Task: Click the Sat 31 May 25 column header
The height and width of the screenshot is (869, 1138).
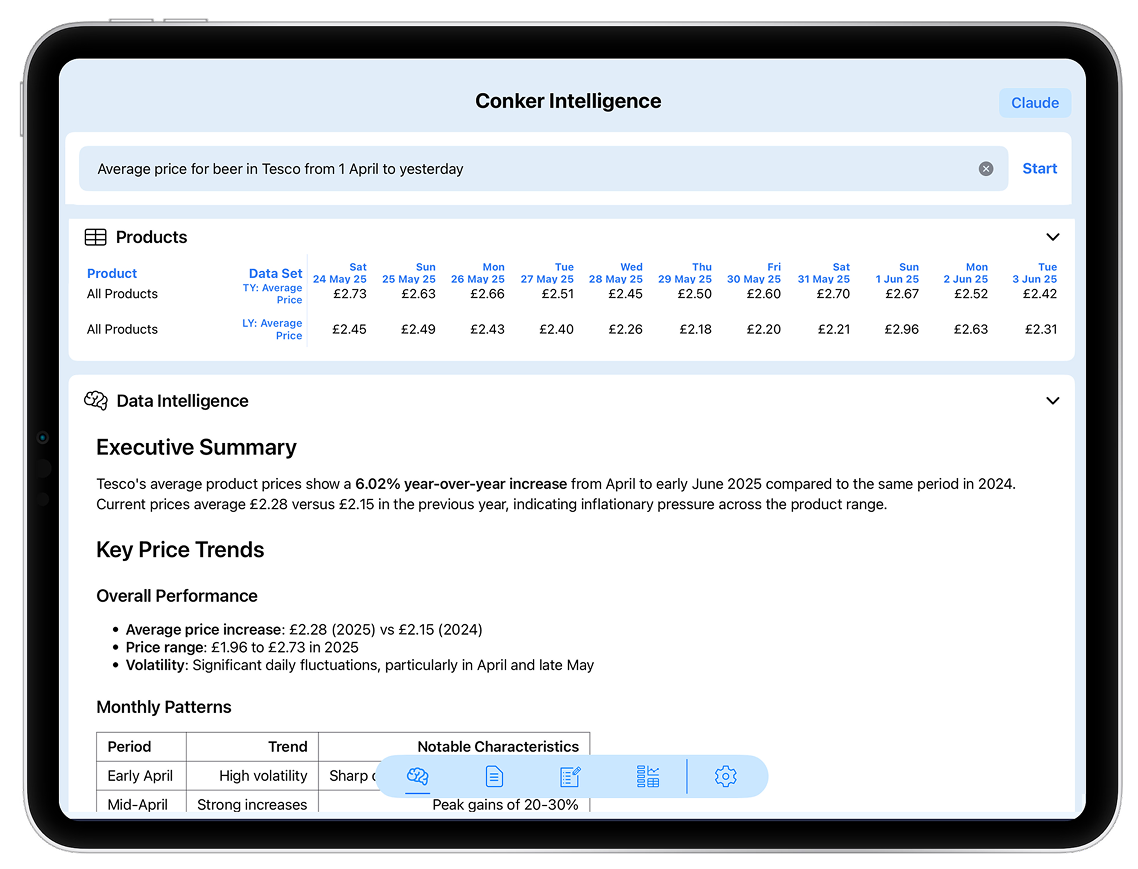Action: pyautogui.click(x=824, y=273)
